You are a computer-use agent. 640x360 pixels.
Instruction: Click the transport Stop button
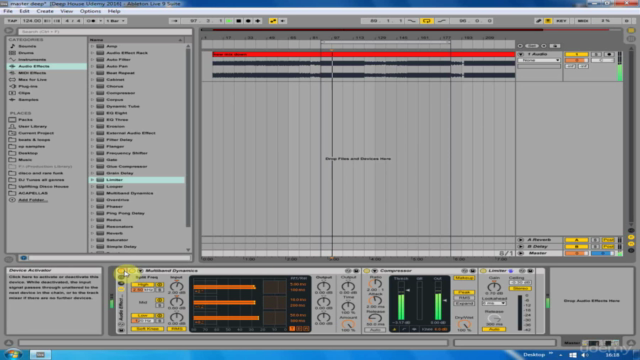tap(239, 21)
